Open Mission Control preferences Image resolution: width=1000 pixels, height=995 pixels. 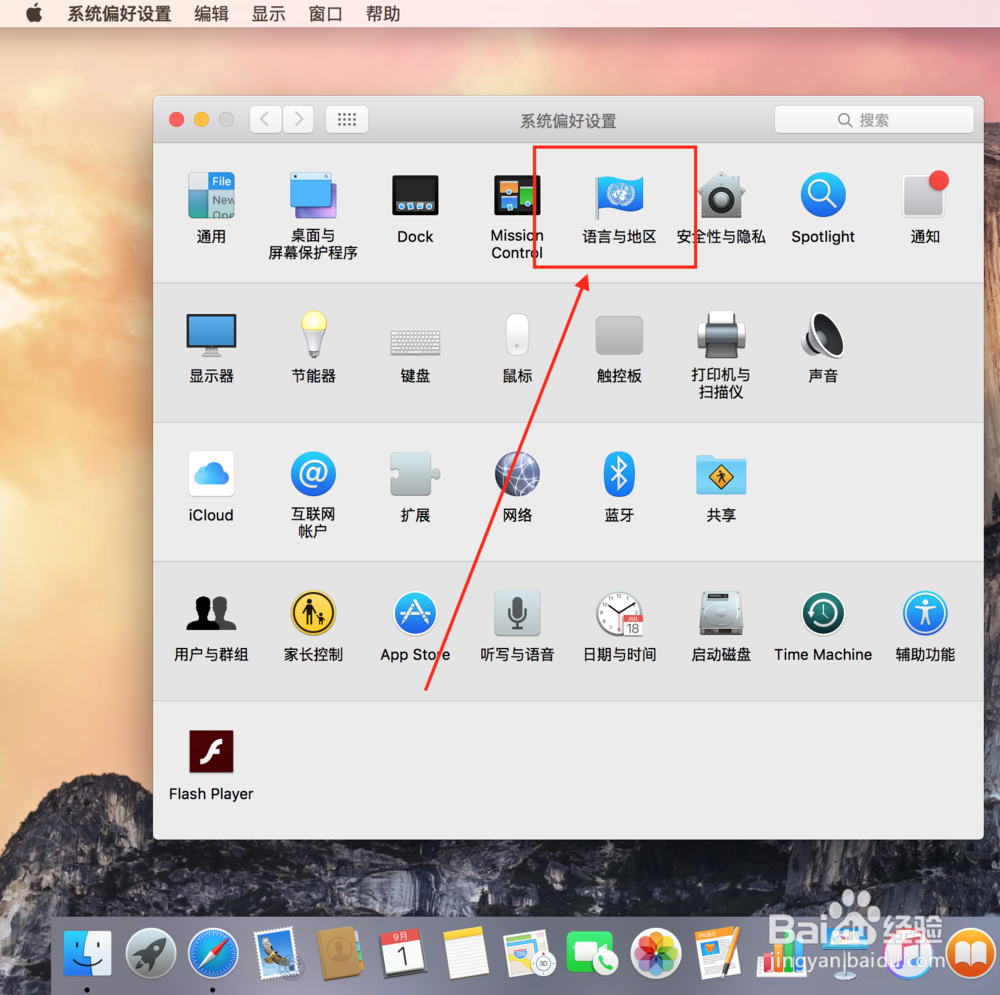click(517, 216)
